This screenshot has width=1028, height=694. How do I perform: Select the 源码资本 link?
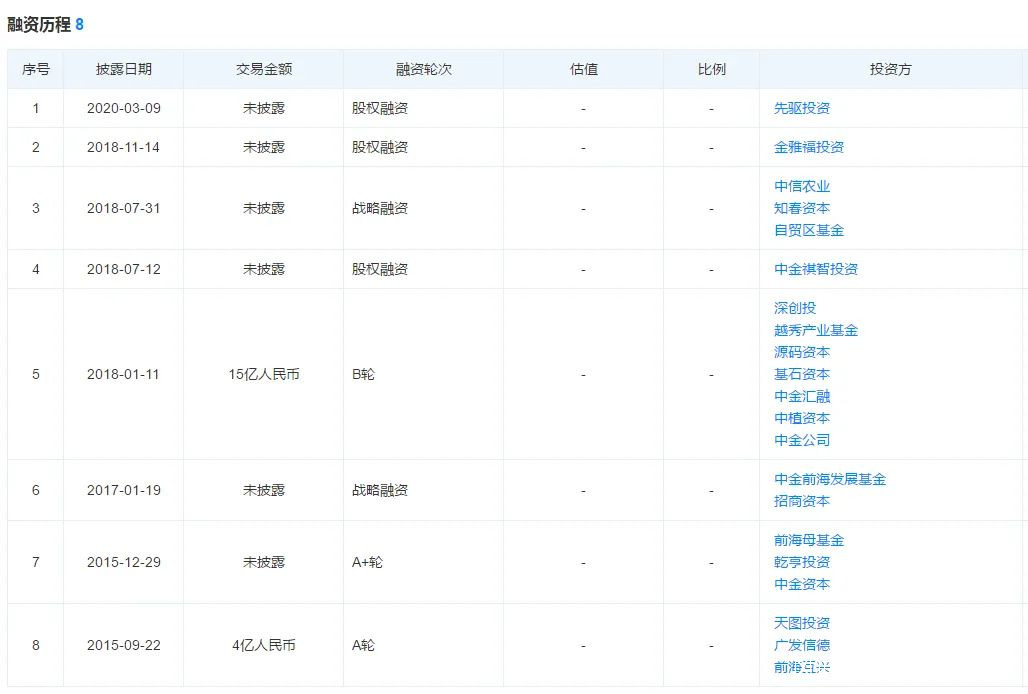[x=802, y=352]
